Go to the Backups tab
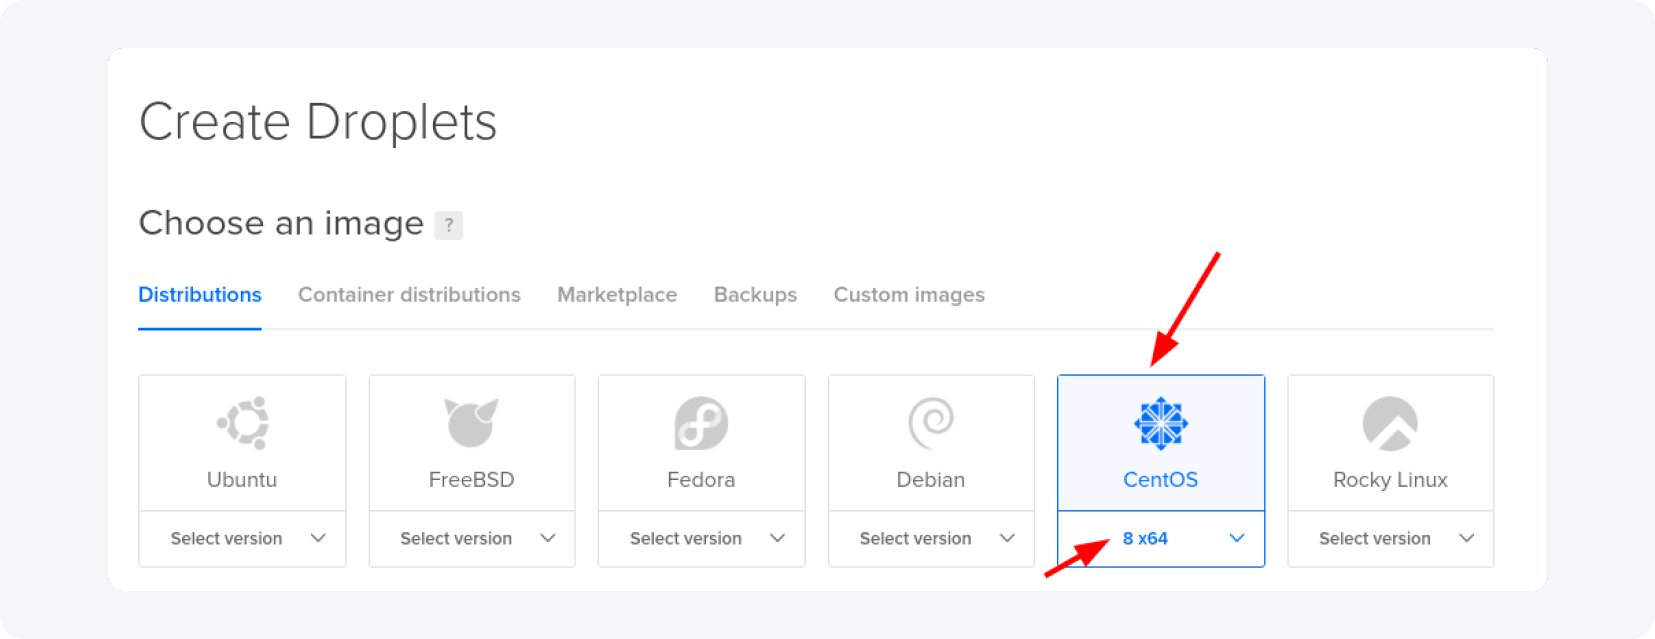 tap(755, 295)
